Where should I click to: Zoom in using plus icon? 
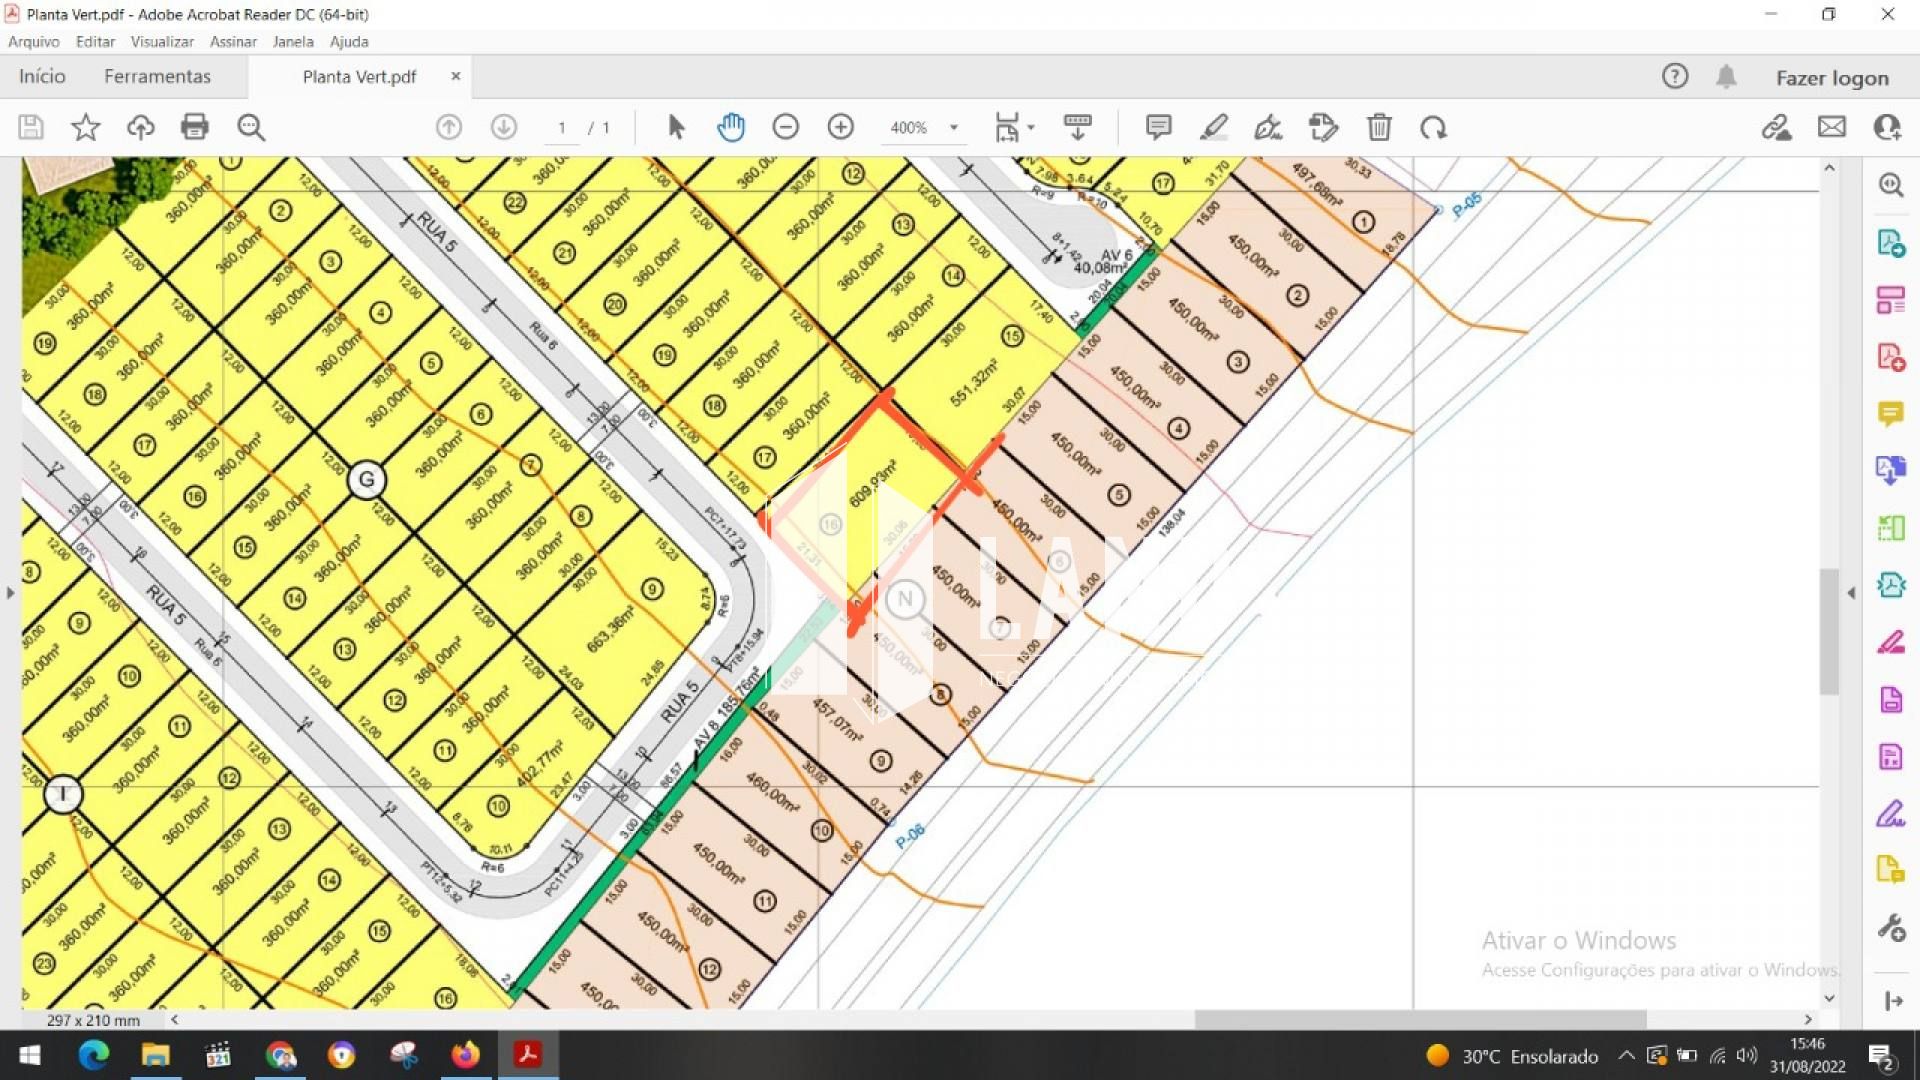pos(841,127)
